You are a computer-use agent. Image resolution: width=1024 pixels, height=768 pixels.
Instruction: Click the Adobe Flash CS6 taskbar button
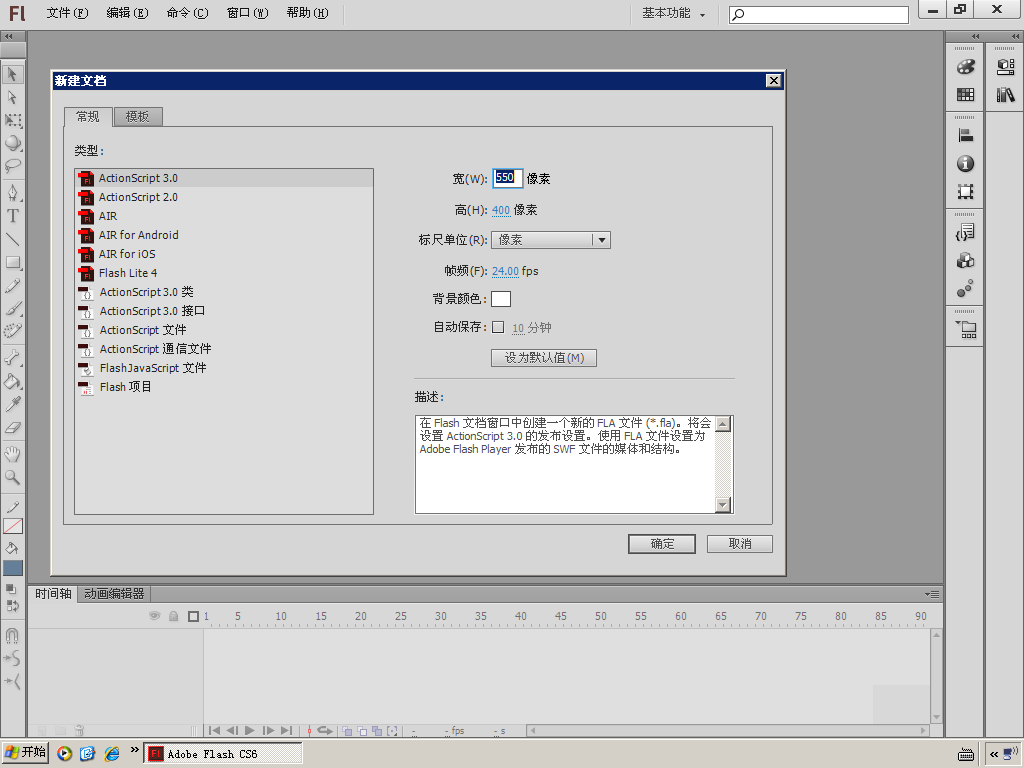[x=222, y=754]
